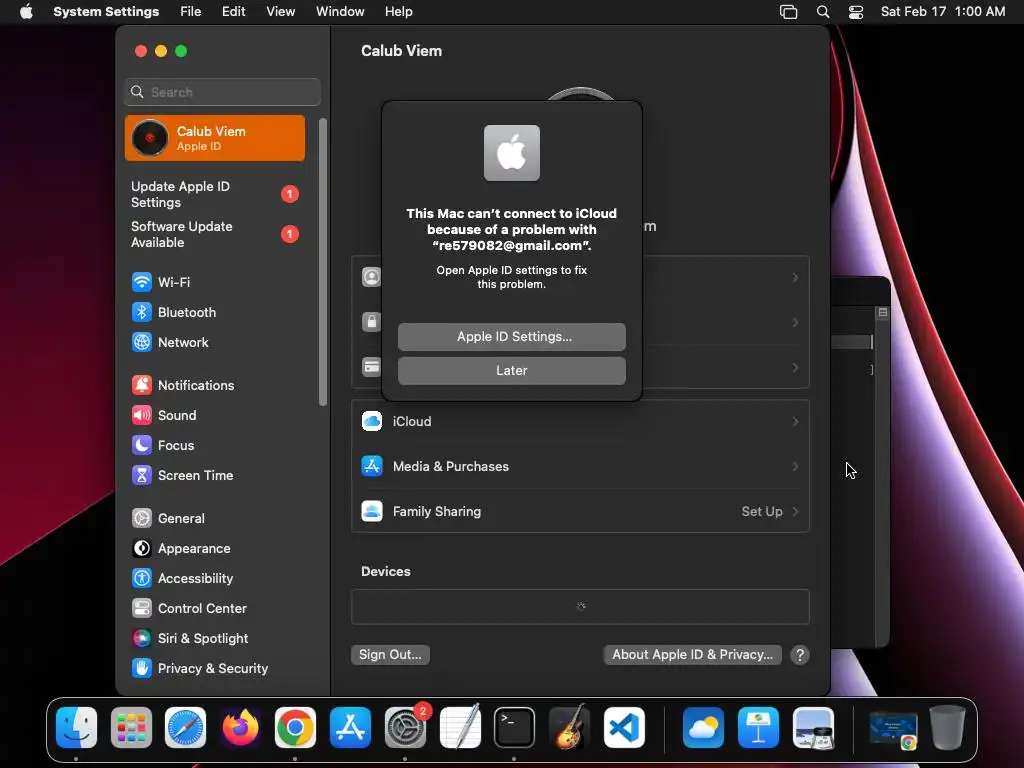This screenshot has height=768, width=1024.
Task: Open the File menu
Action: pyautogui.click(x=191, y=12)
